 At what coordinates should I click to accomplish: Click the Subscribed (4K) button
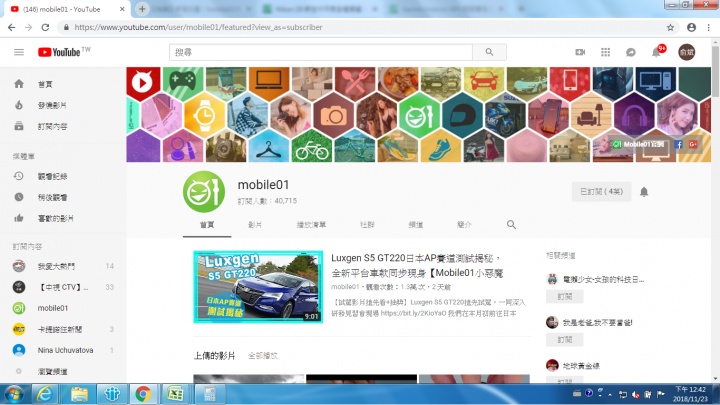(601, 192)
